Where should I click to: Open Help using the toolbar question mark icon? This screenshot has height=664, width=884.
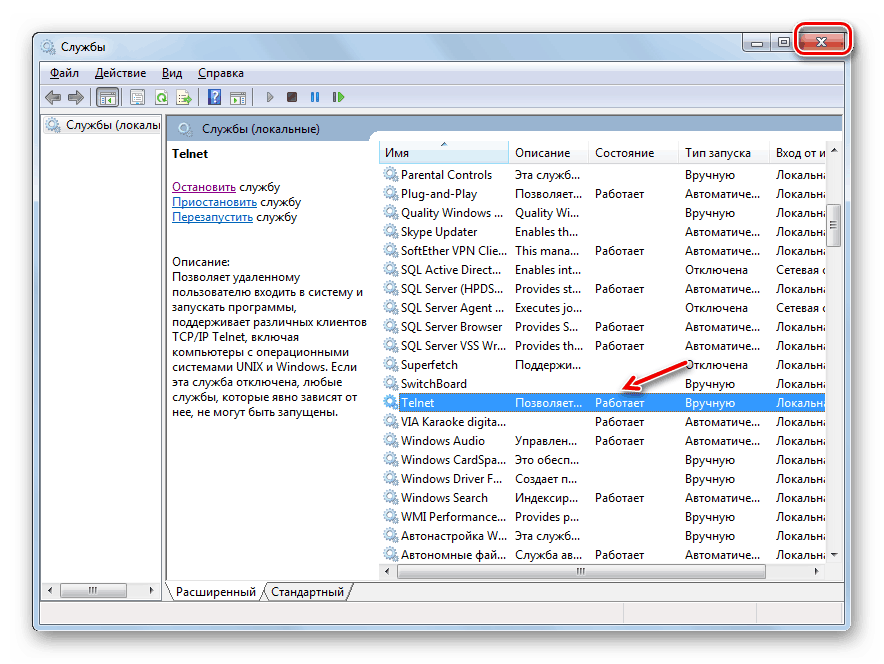point(214,97)
